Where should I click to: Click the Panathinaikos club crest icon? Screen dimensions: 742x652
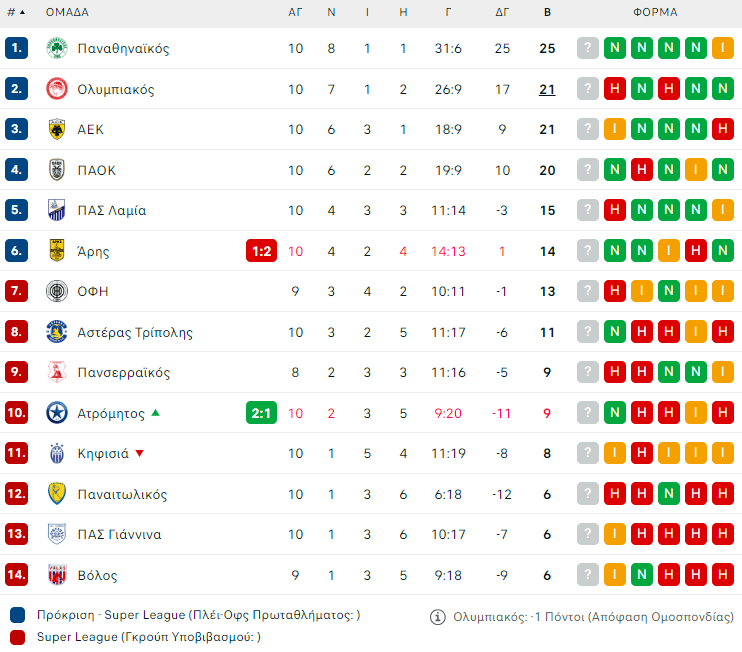click(57, 48)
